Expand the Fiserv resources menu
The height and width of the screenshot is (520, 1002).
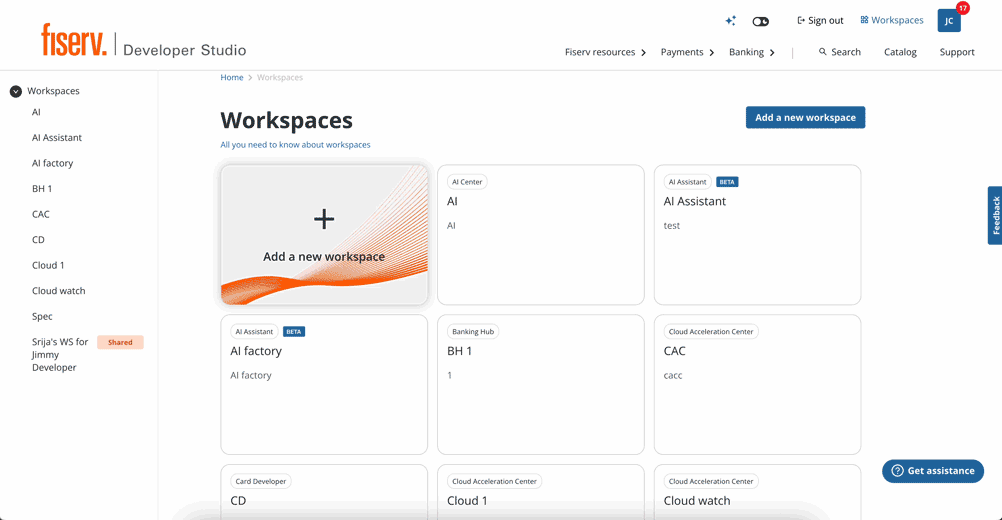click(x=606, y=52)
